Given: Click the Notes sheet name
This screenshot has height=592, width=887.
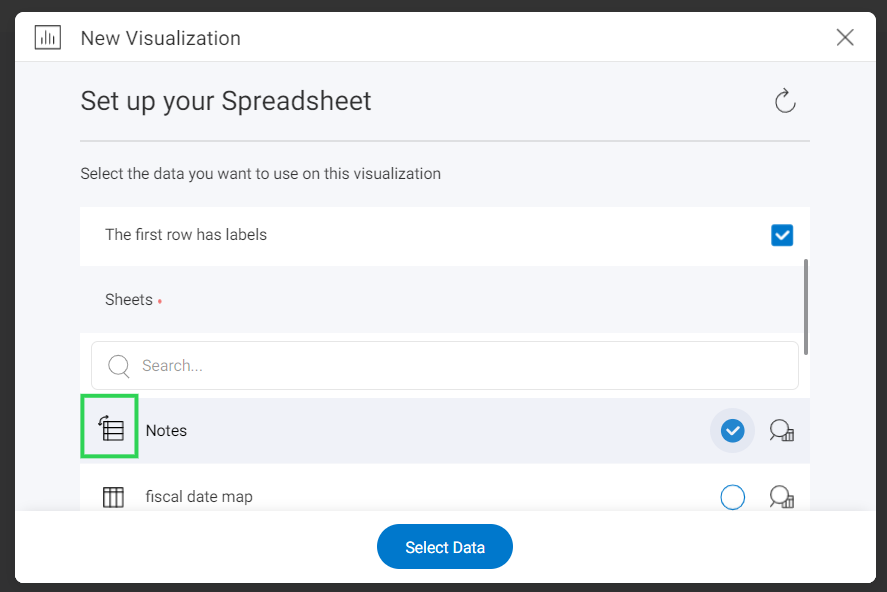Looking at the screenshot, I should pyautogui.click(x=166, y=431).
